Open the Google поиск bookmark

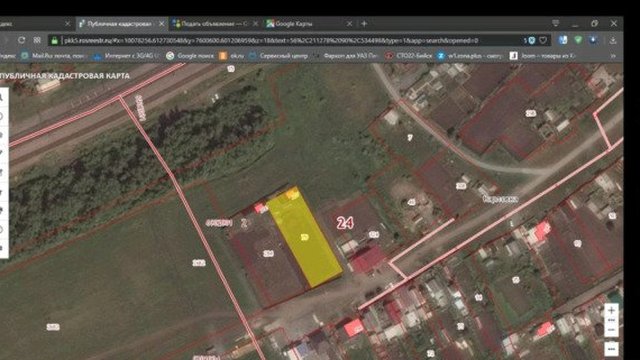190,56
